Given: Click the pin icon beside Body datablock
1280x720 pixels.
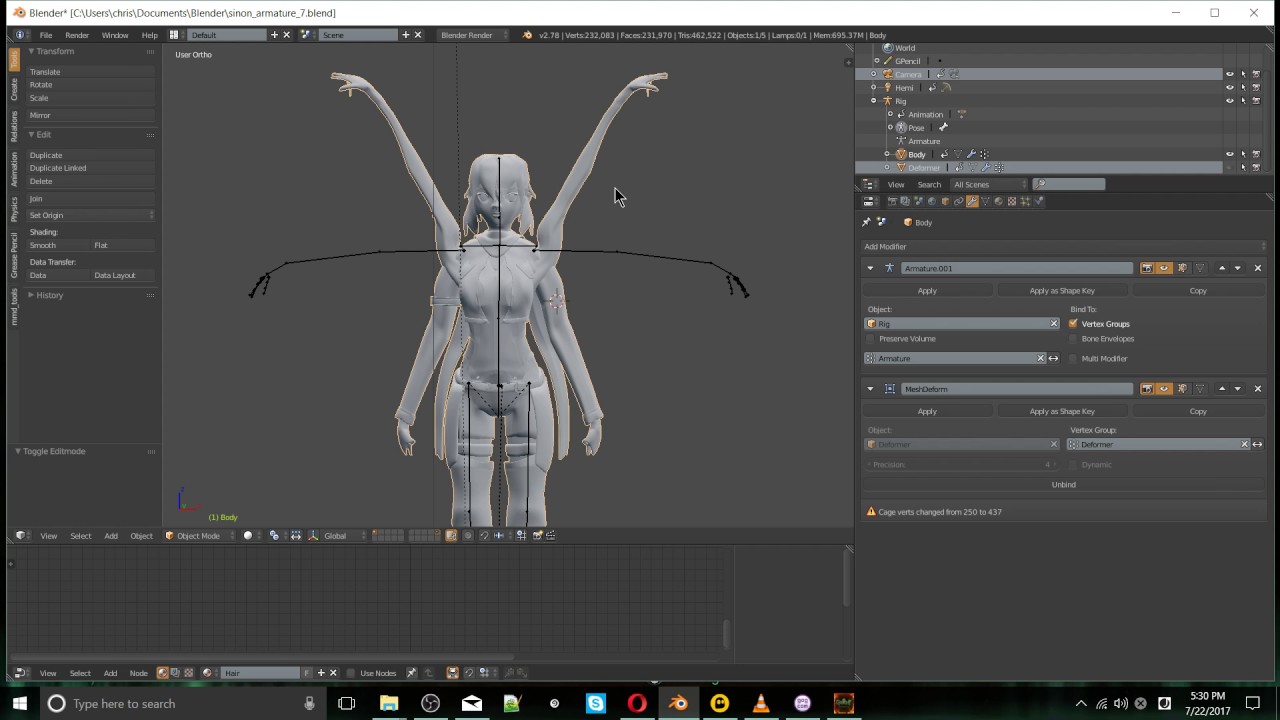Looking at the screenshot, I should point(866,222).
